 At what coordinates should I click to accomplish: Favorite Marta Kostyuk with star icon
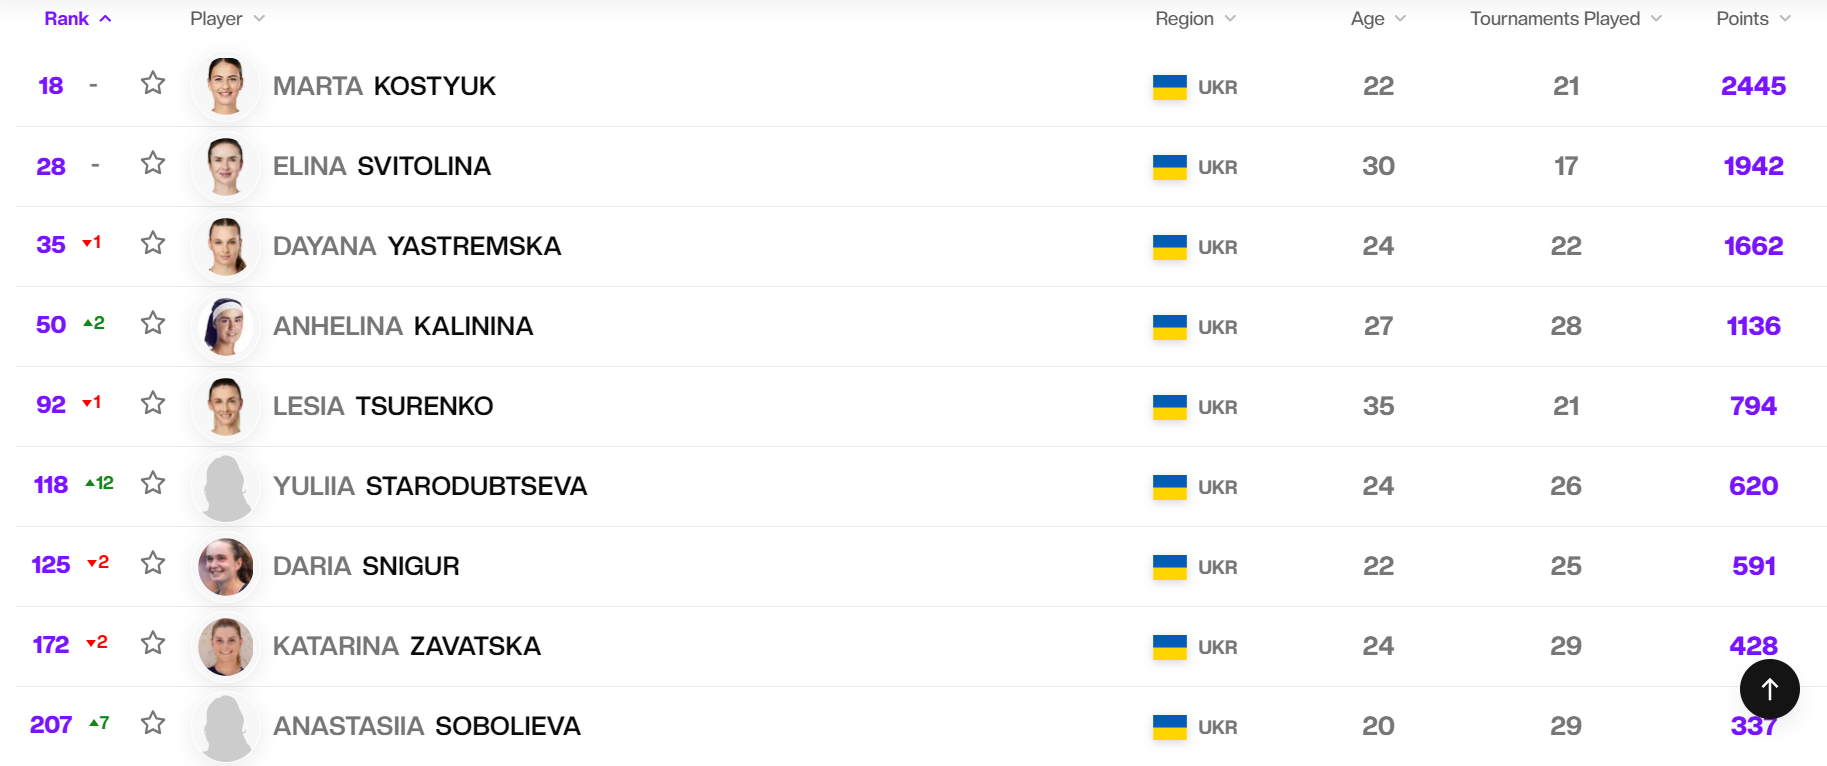point(153,83)
